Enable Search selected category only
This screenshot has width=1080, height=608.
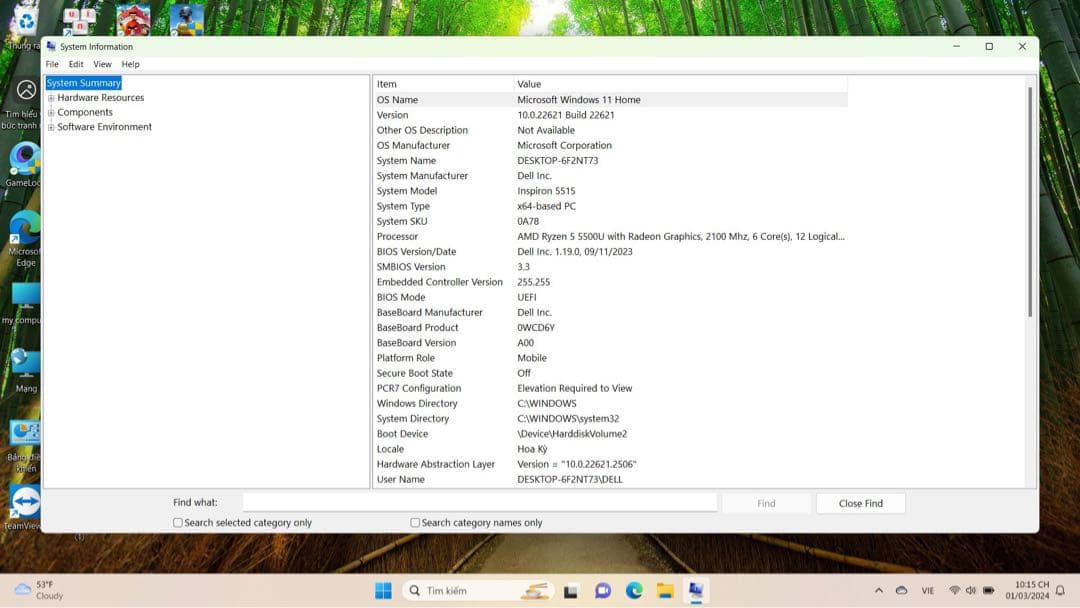pos(177,522)
